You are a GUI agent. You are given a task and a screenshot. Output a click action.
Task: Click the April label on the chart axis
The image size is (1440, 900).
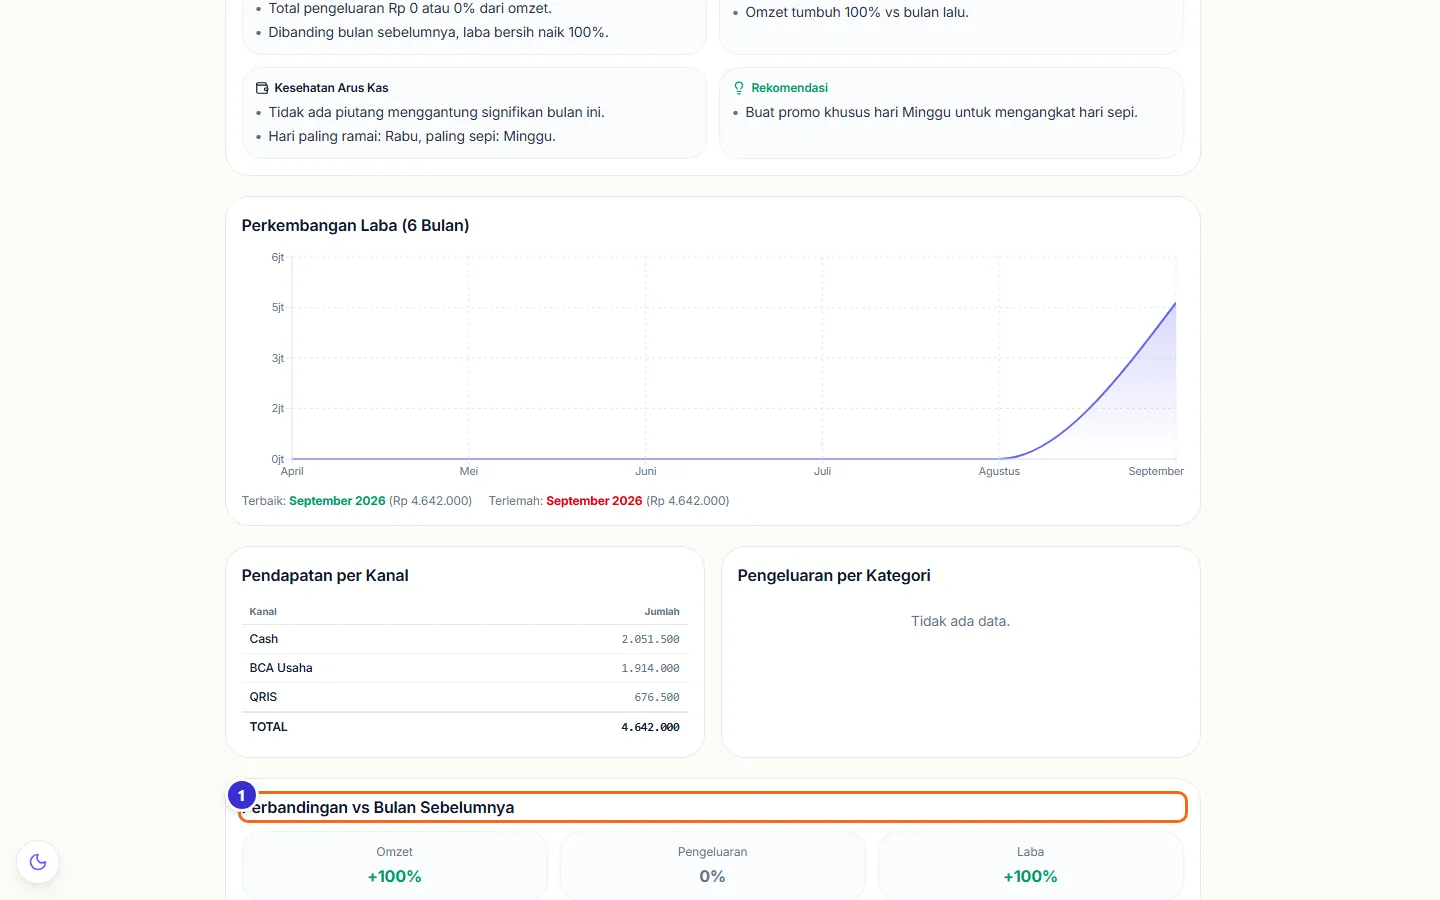pyautogui.click(x=292, y=471)
